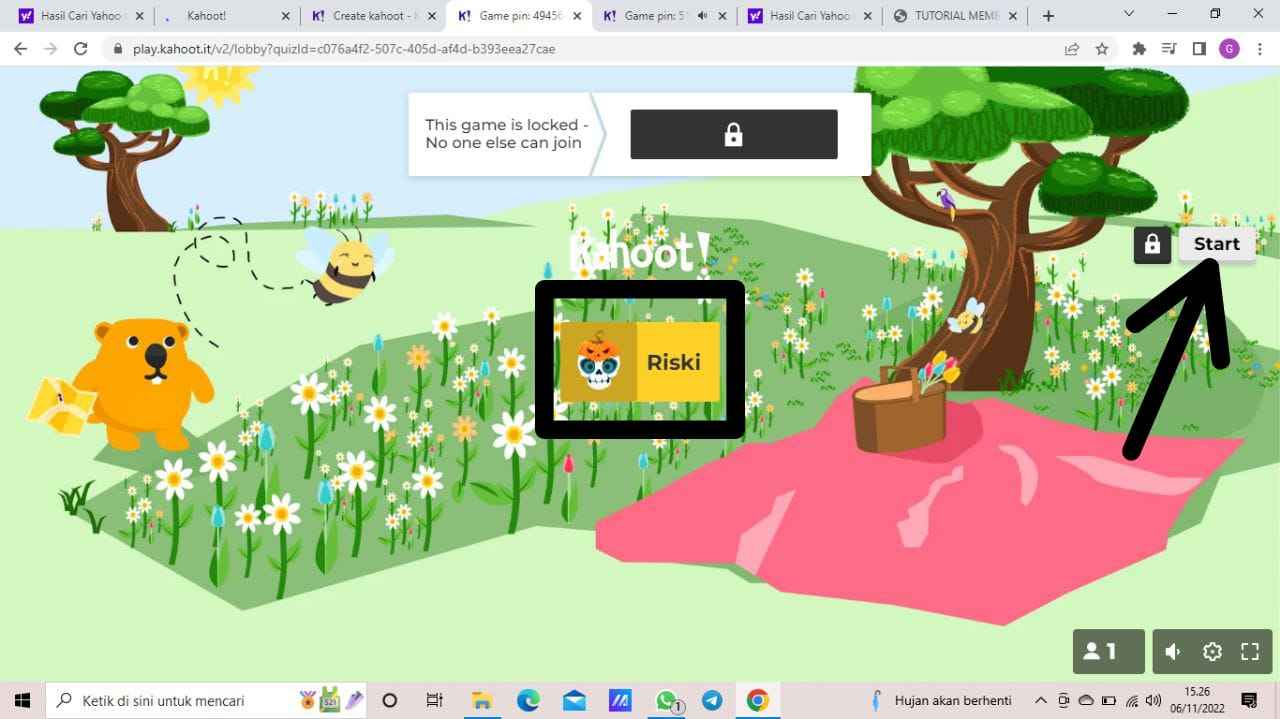Mute audio icon on Game pin: 5 tab
This screenshot has height=719, width=1280.
pyautogui.click(x=703, y=16)
